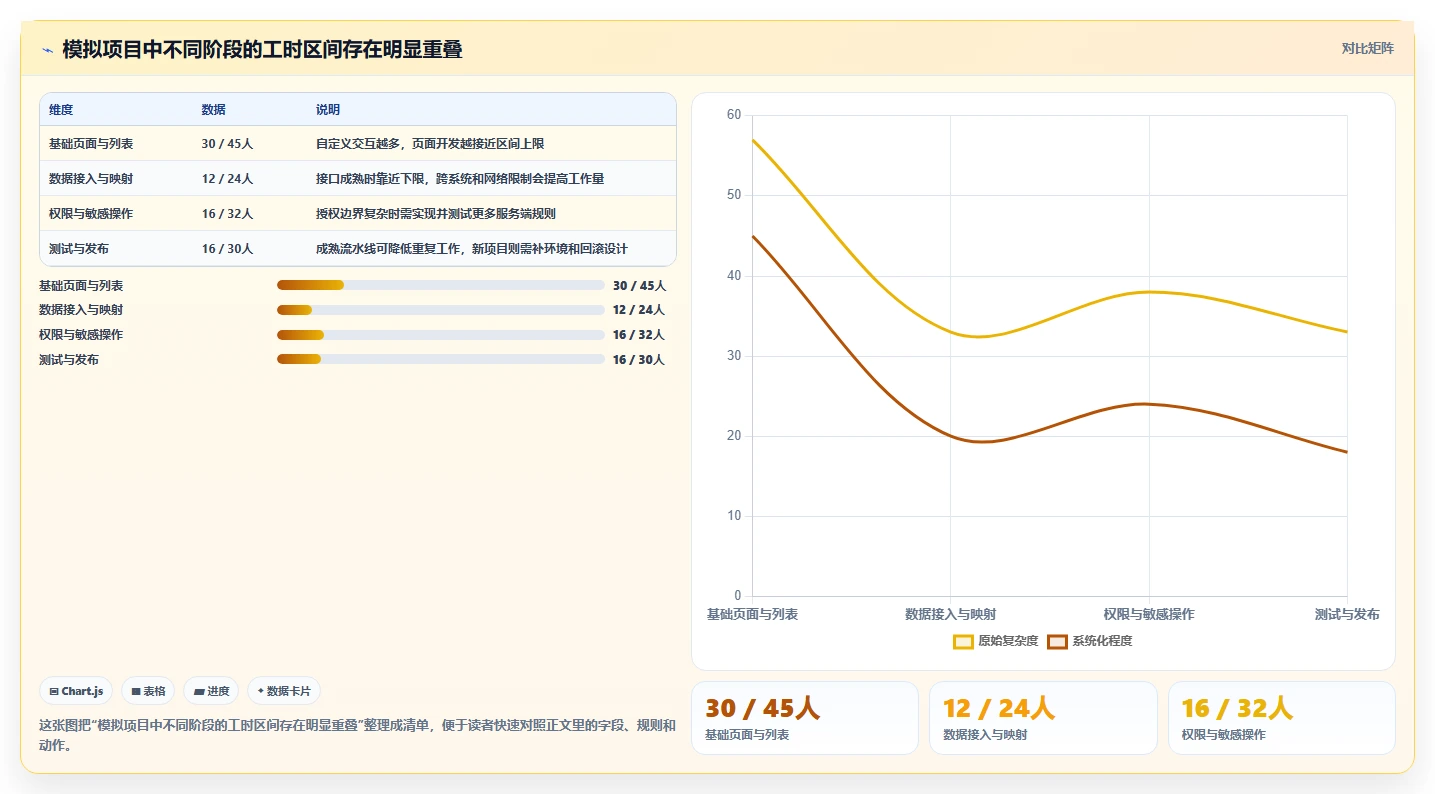The height and width of the screenshot is (794, 1435).
Task: Click the 数据 column header
Action: point(213,110)
